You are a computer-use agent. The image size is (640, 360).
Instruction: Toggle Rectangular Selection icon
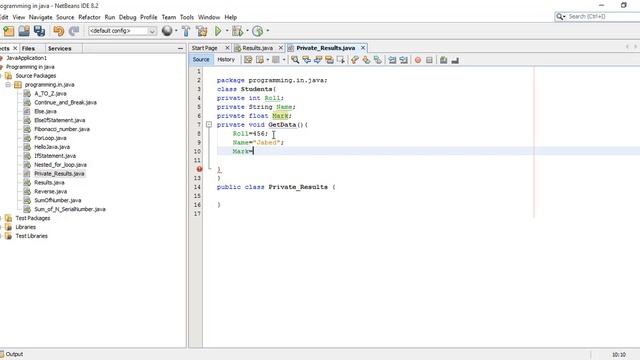[340, 60]
